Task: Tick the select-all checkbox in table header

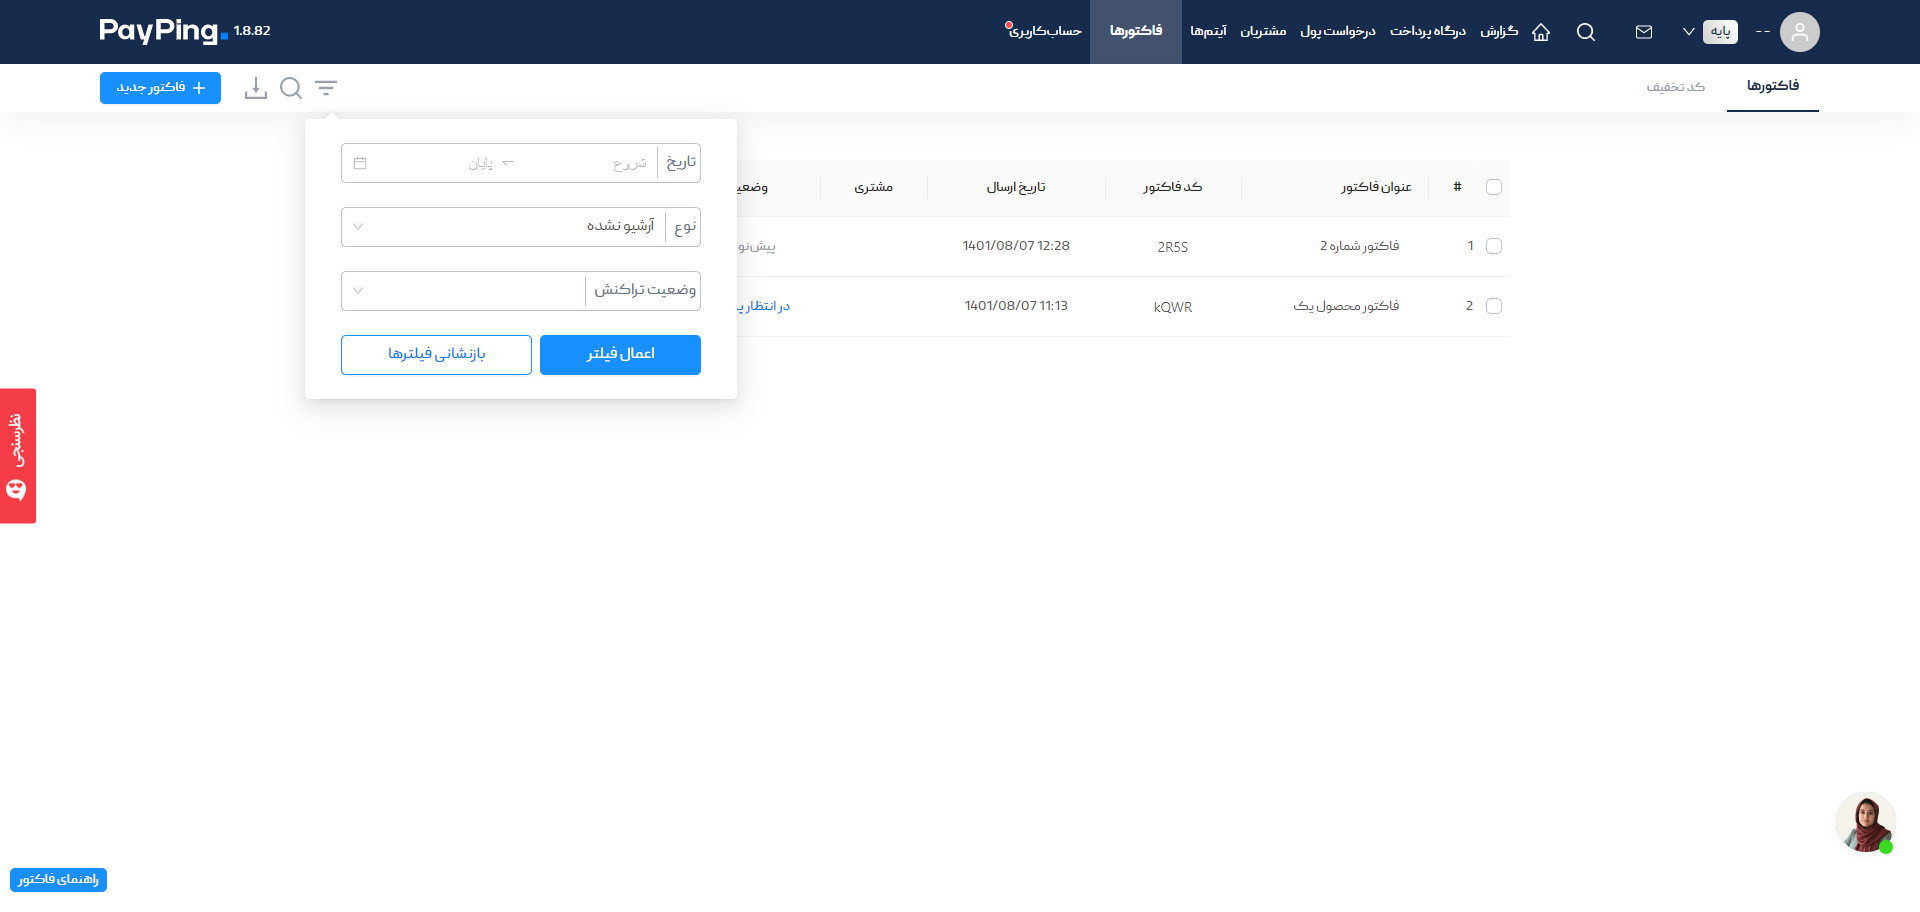Action: pos(1494,187)
